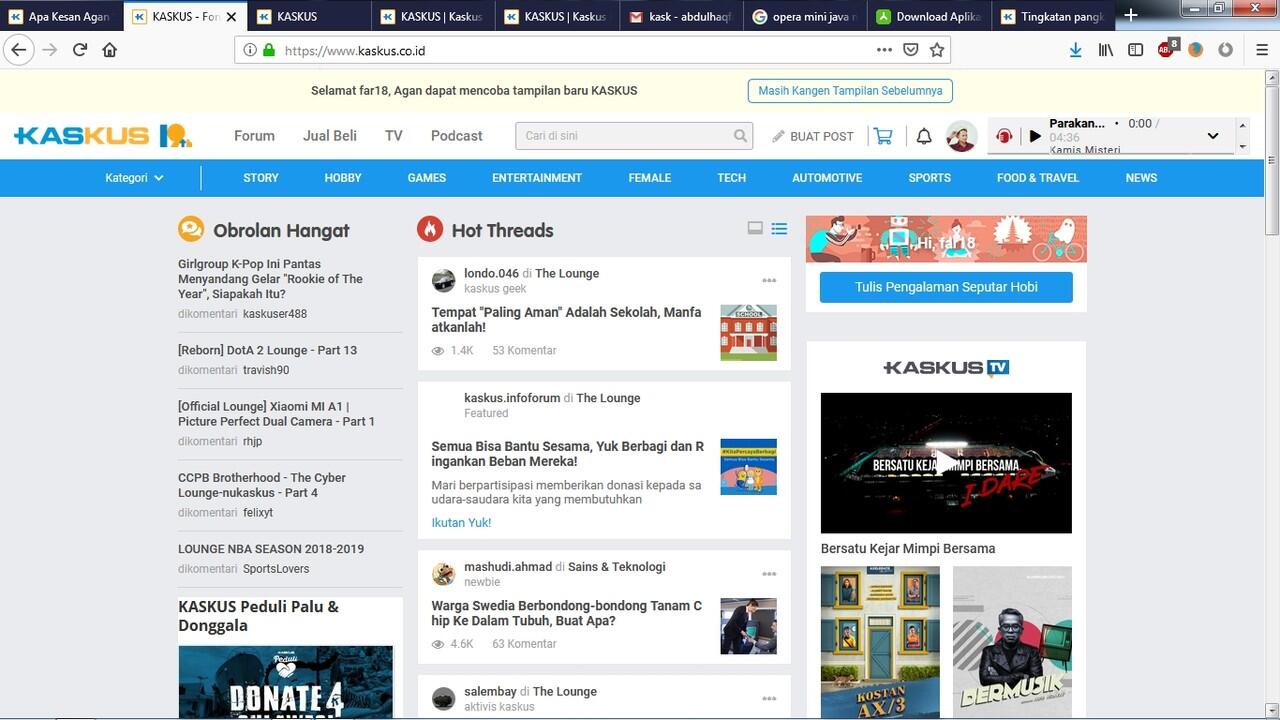Select the TECH category
The height and width of the screenshot is (720, 1280).
point(731,178)
